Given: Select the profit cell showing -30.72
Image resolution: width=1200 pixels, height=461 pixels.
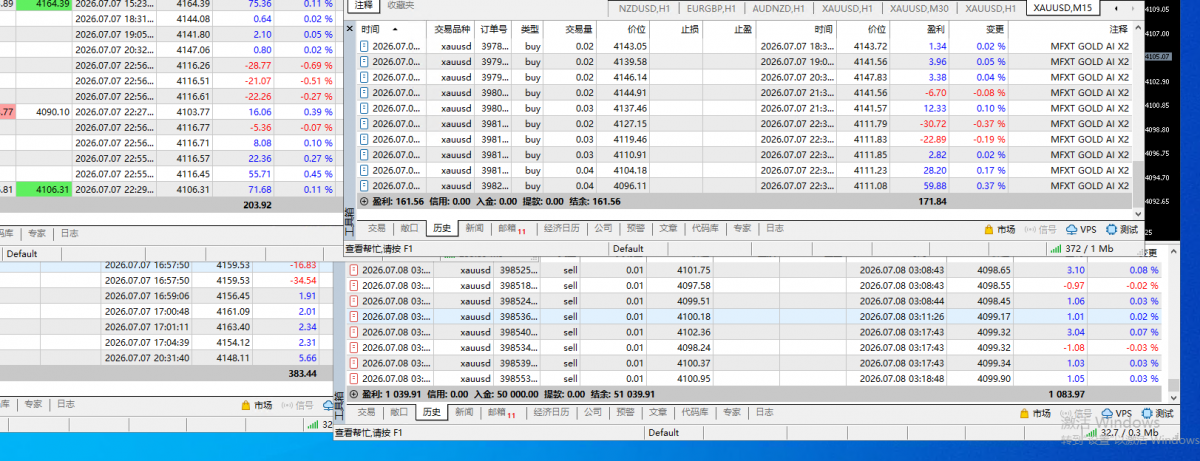Looking at the screenshot, I should click(x=932, y=124).
